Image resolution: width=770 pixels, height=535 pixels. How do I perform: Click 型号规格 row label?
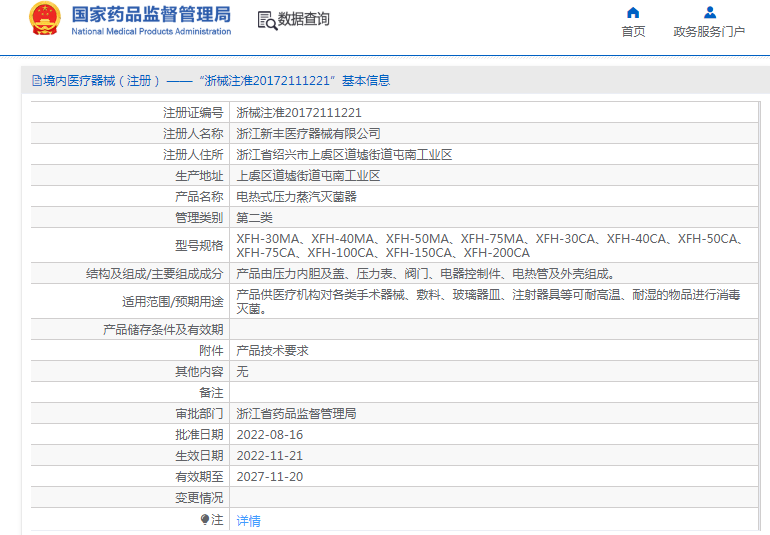pyautogui.click(x=199, y=246)
